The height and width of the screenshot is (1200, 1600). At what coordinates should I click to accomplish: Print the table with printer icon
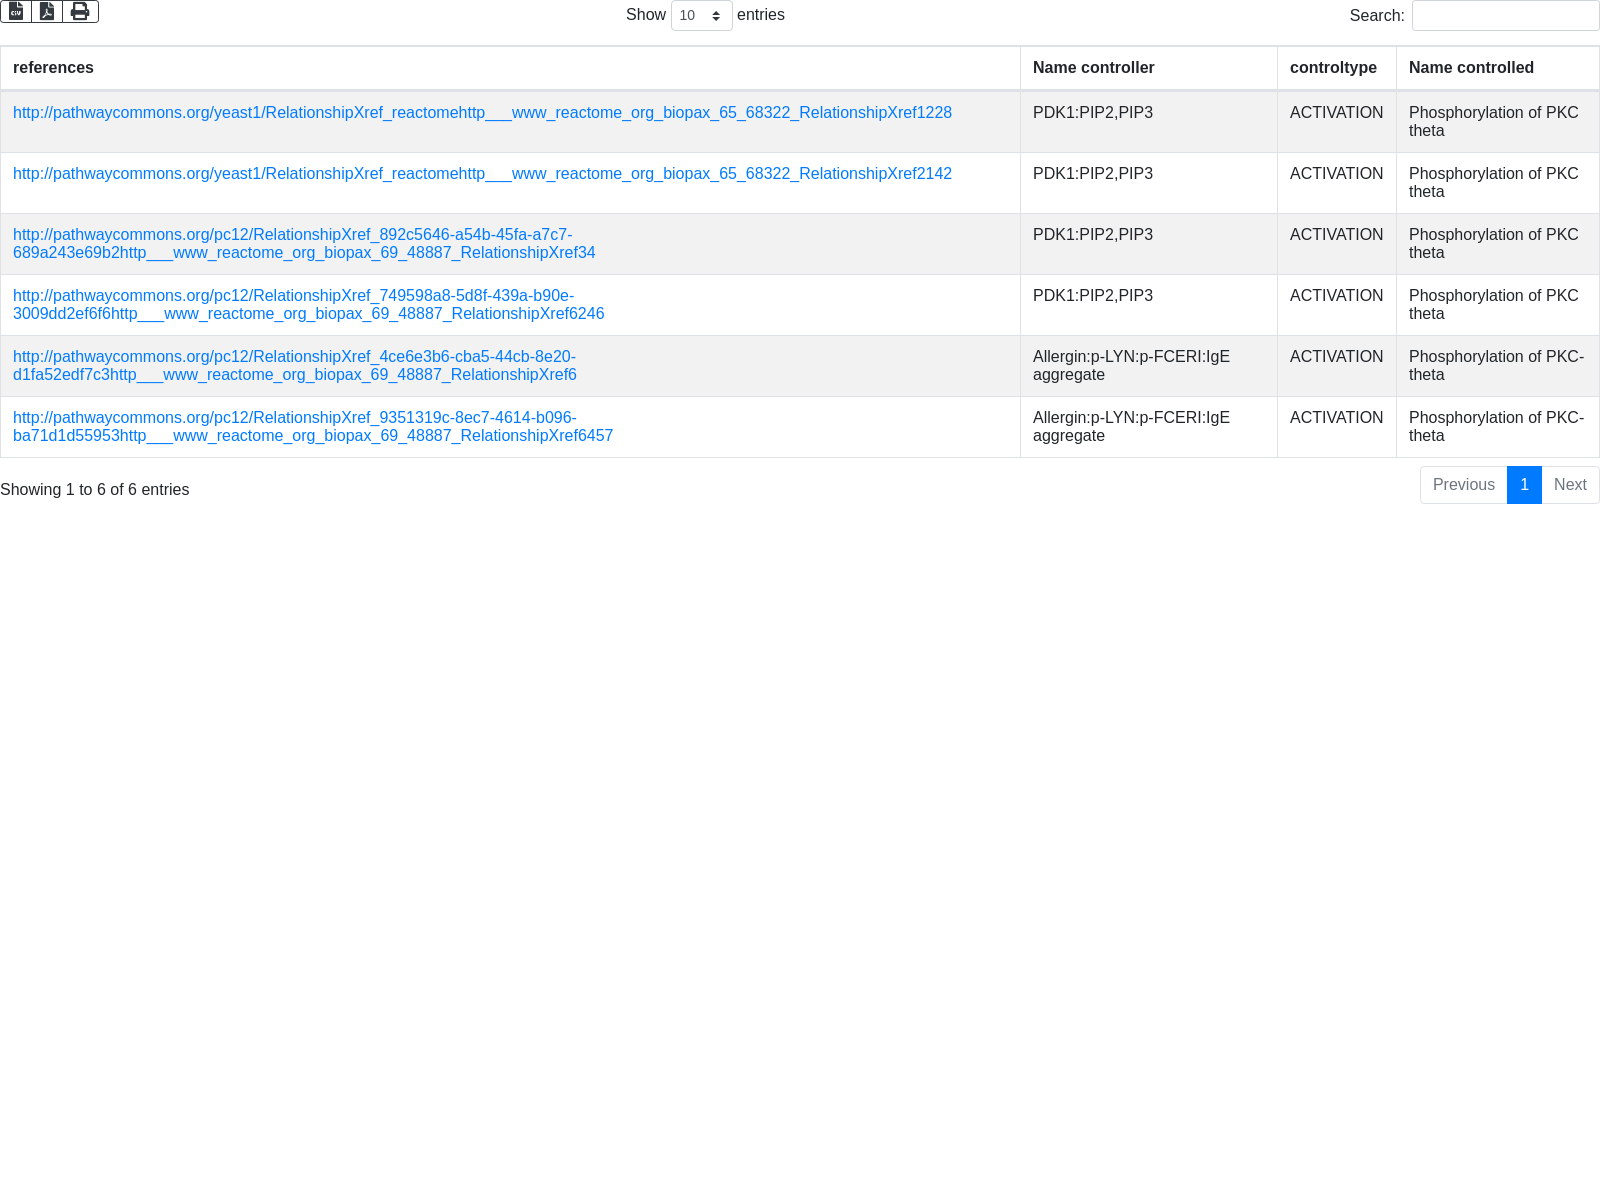point(80,11)
